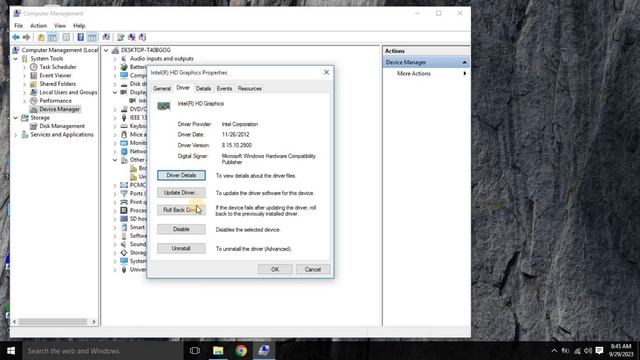Click OK in the Properties dialog

click(275, 269)
